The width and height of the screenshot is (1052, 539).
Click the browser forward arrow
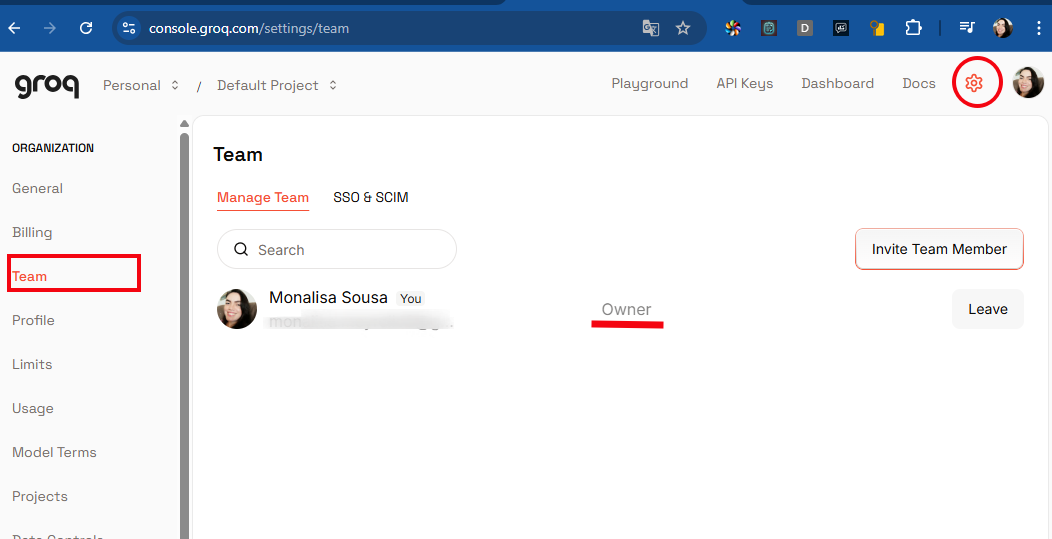[50, 28]
